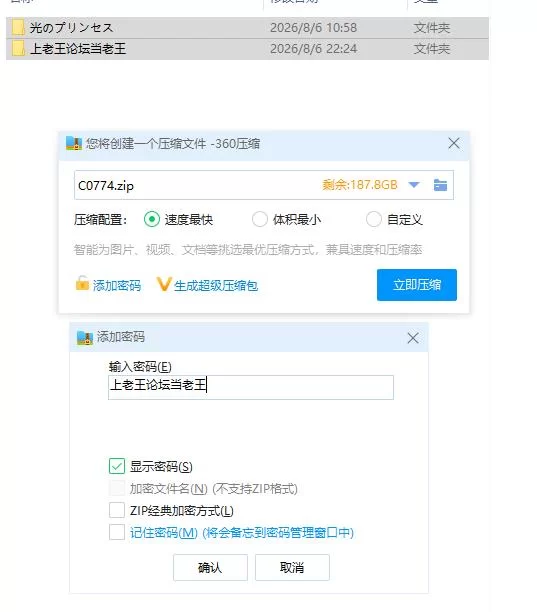Uncheck the 显示密码(S) checkbox
Image resolution: width=537 pixels, height=612 pixels.
(117, 466)
